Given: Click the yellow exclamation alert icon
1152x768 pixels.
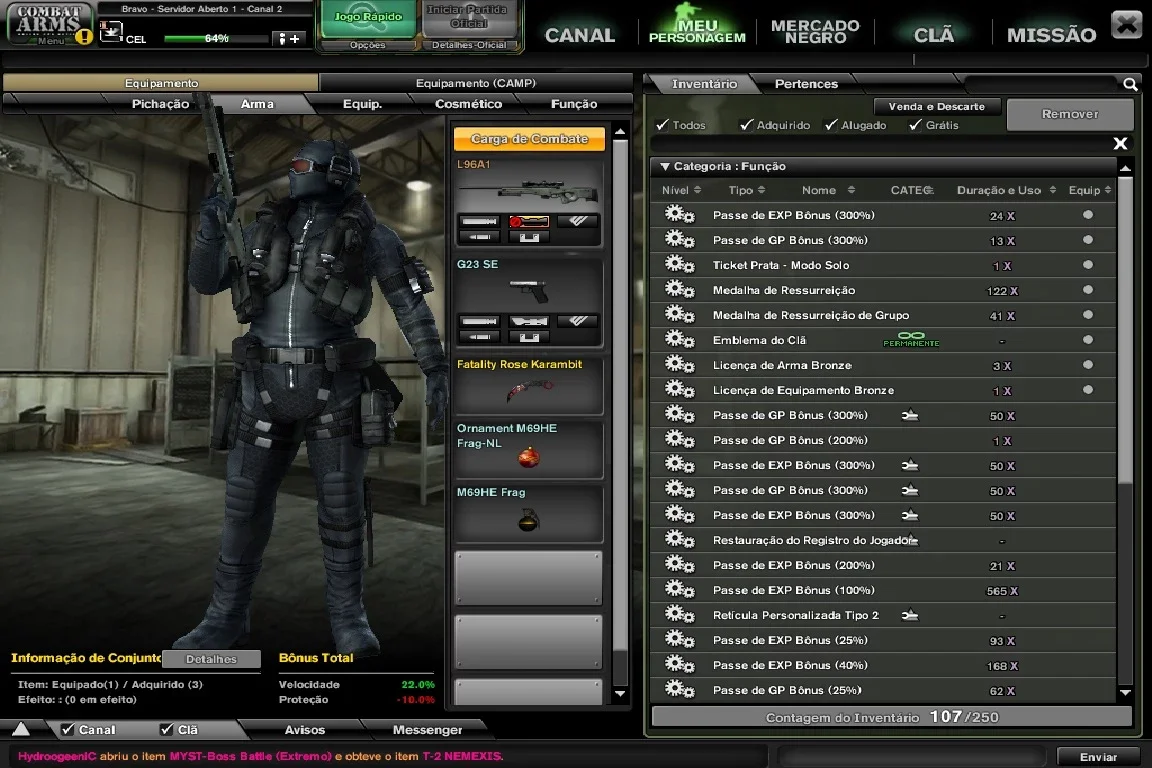Looking at the screenshot, I should tap(84, 36).
